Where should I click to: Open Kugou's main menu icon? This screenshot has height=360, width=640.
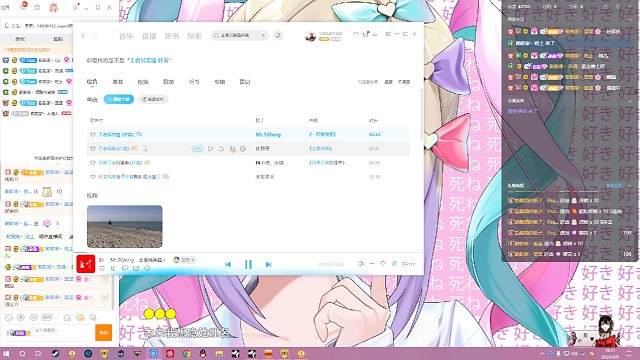tap(375, 34)
